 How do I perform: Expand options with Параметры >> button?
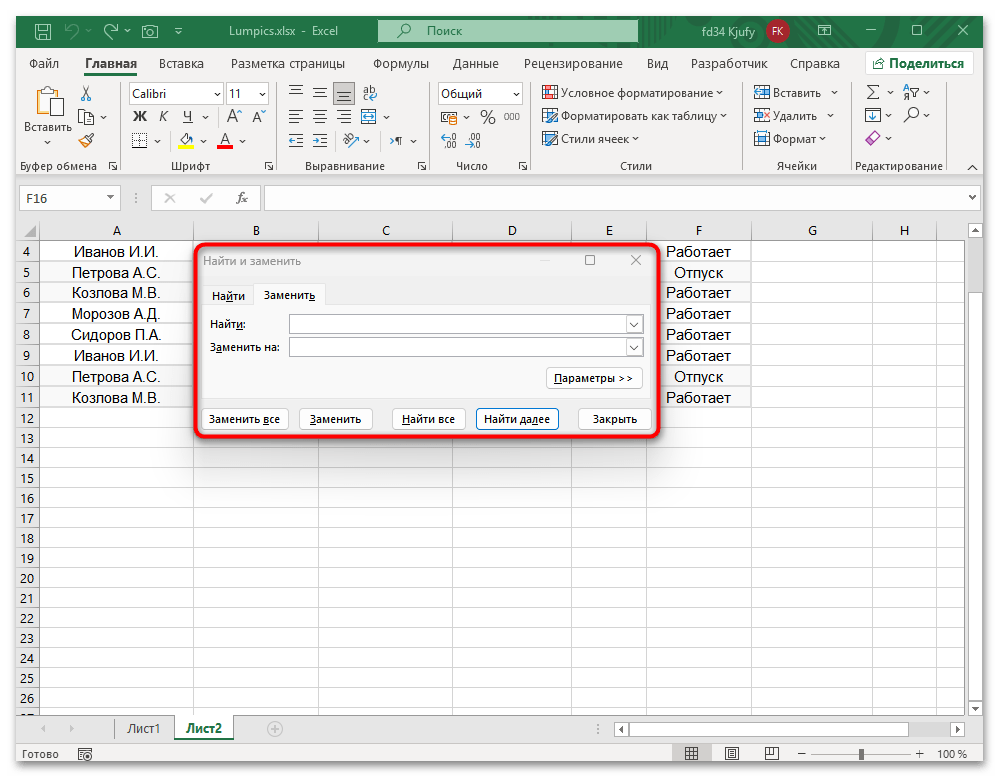tap(594, 378)
